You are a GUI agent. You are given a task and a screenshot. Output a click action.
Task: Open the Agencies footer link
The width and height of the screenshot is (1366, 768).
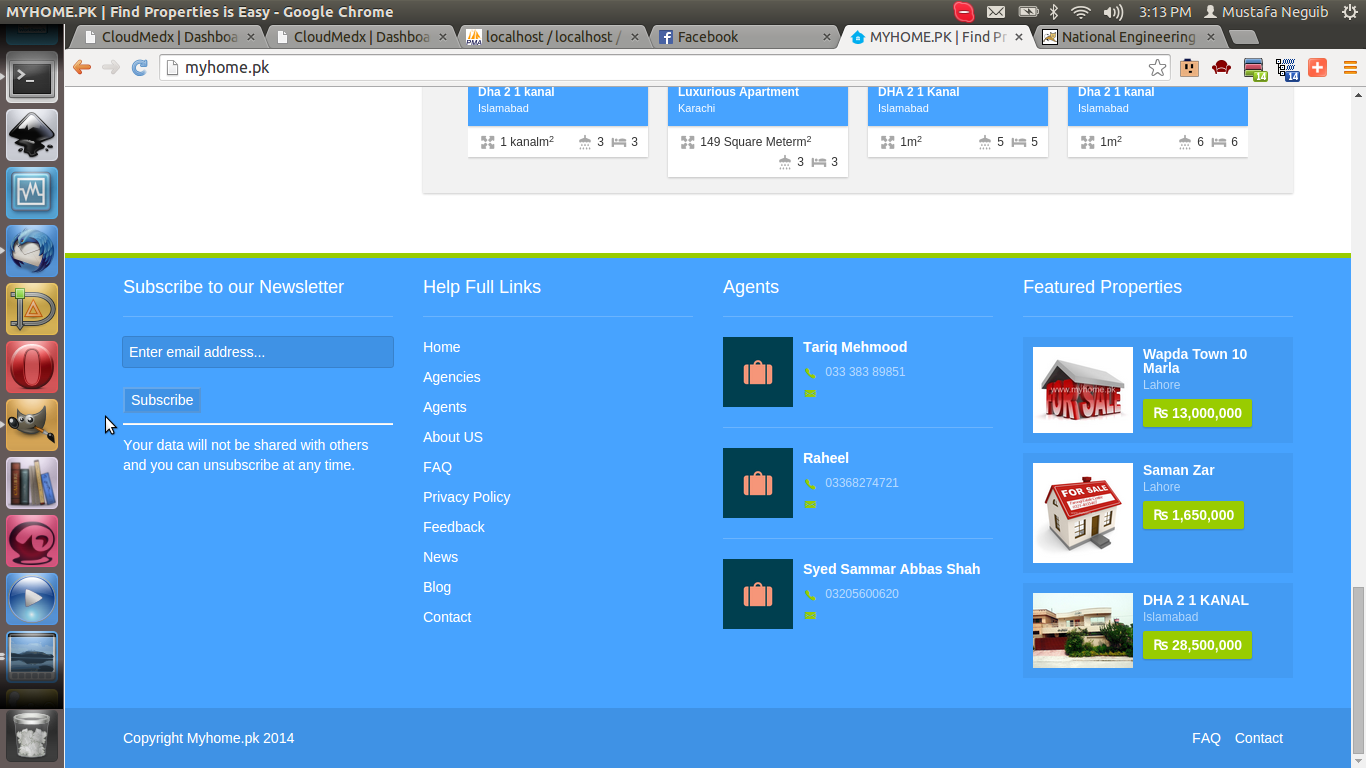pos(452,377)
